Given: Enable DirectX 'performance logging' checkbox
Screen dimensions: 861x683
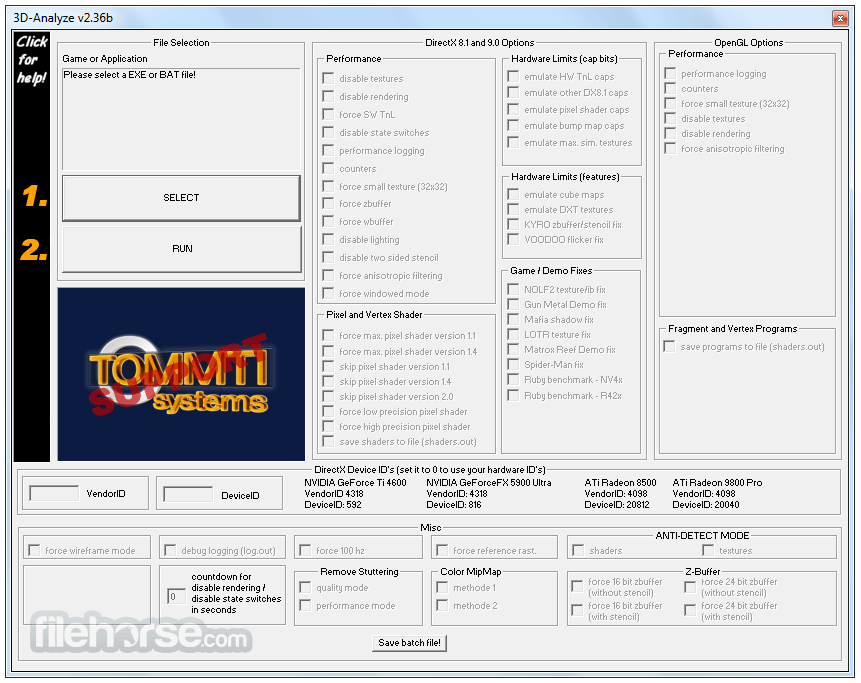Looking at the screenshot, I should click(328, 150).
